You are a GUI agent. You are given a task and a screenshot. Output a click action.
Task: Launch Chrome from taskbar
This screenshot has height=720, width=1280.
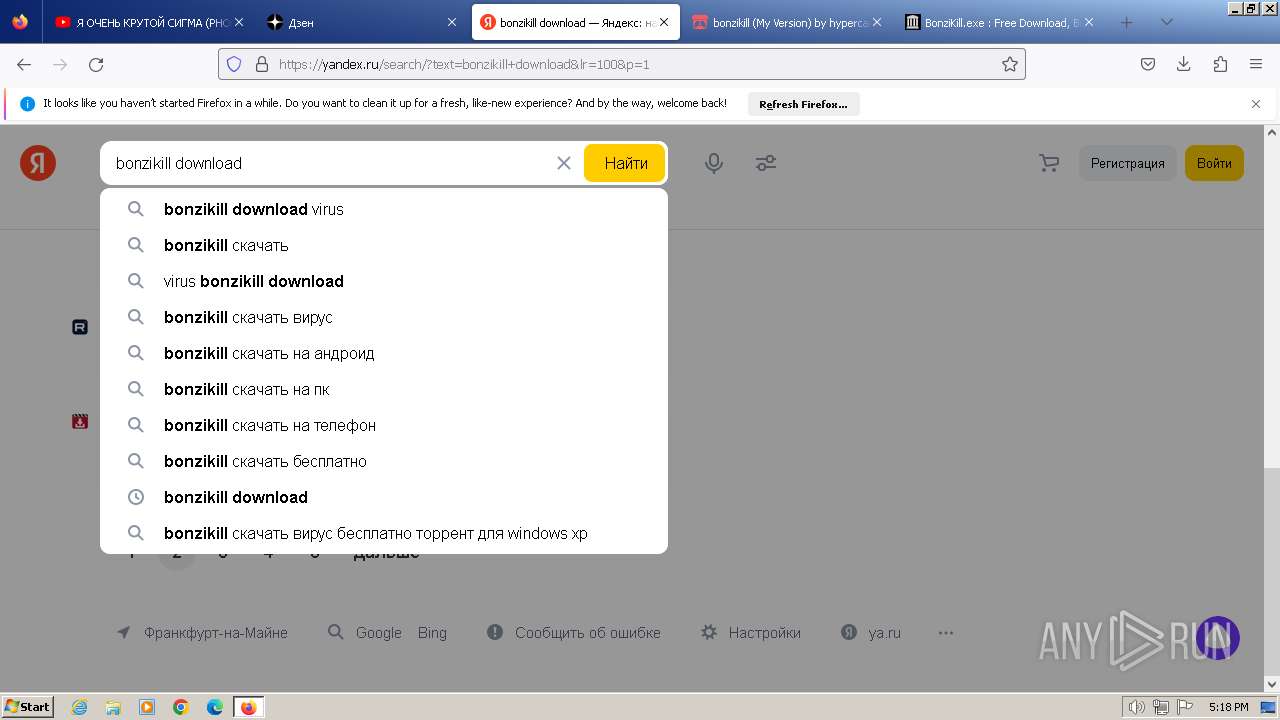click(181, 707)
